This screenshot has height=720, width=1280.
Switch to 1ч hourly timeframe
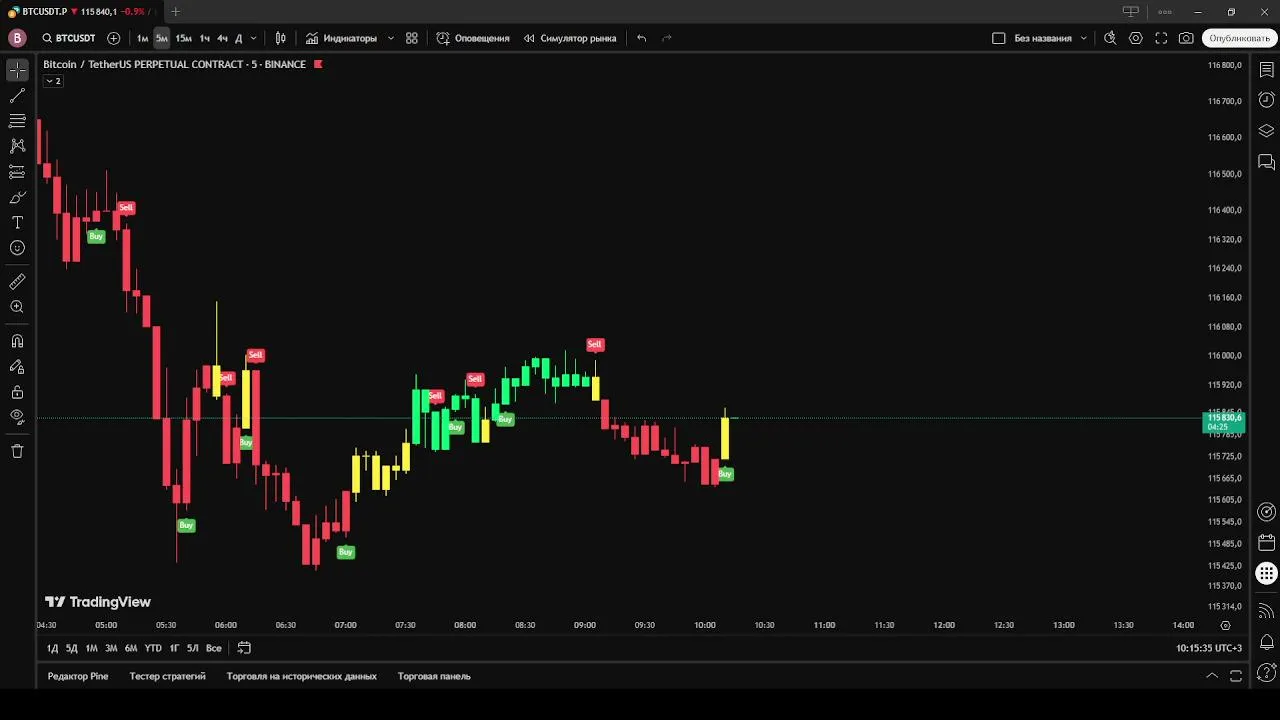[204, 38]
